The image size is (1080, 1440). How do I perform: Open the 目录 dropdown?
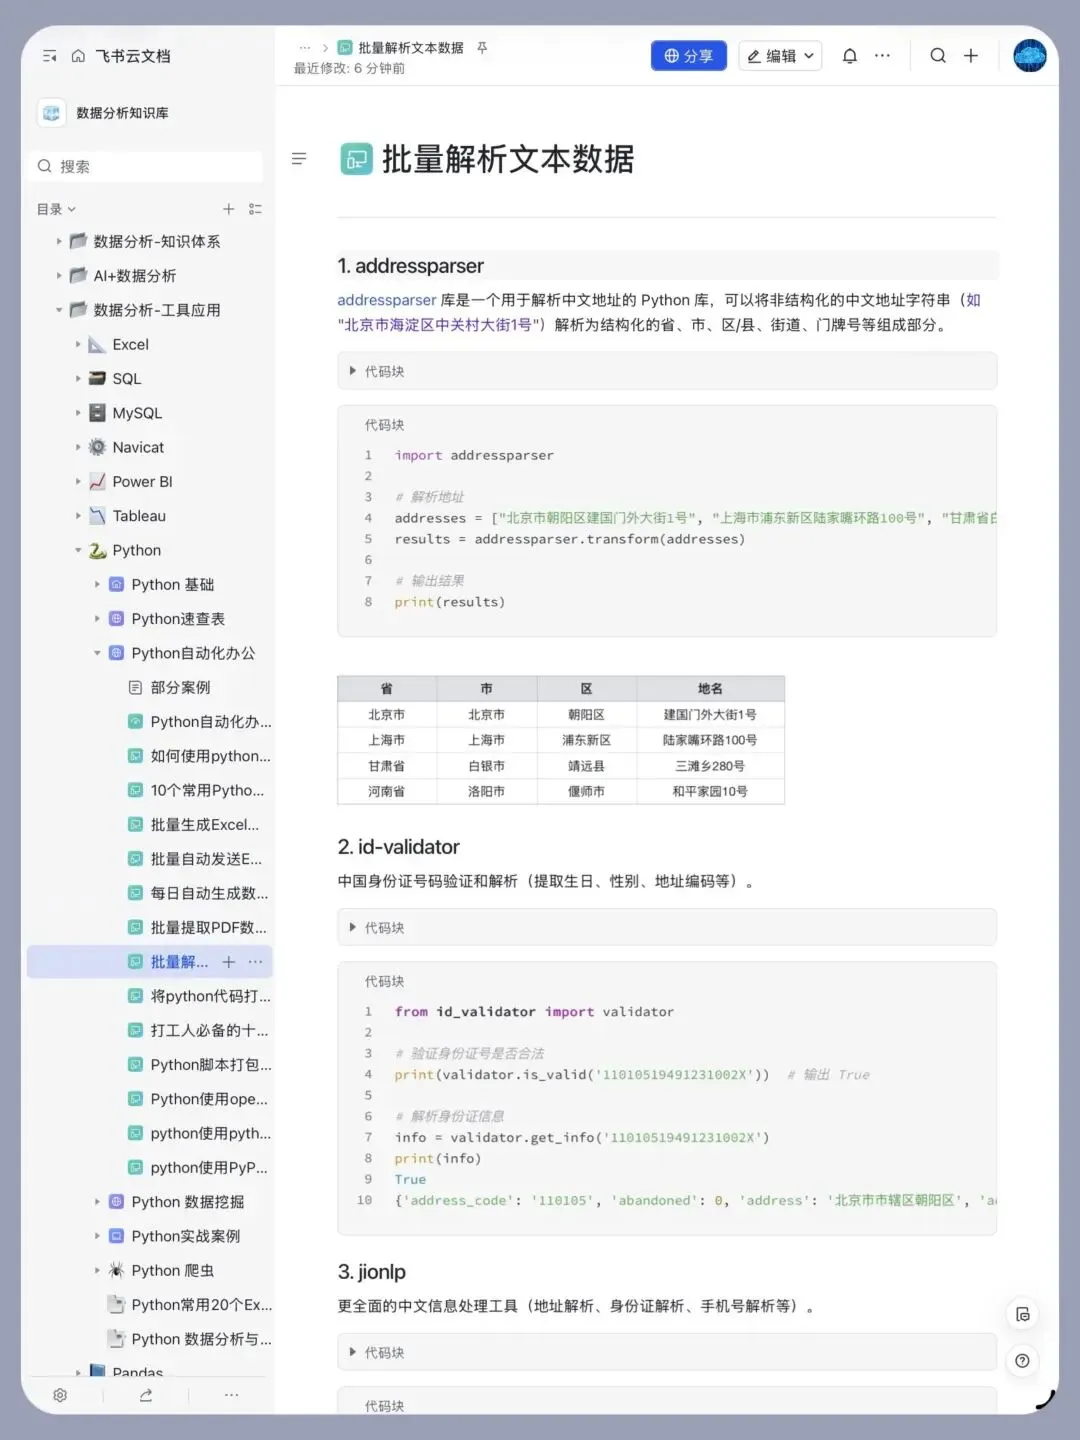pyautogui.click(x=56, y=209)
